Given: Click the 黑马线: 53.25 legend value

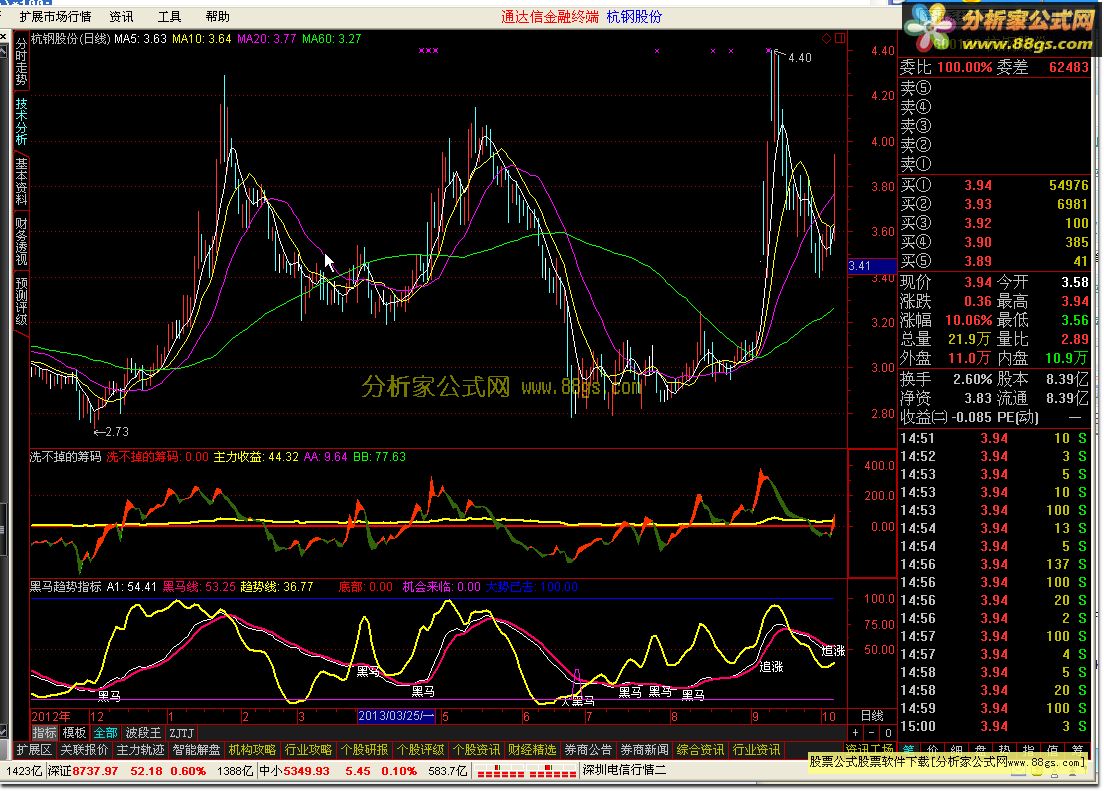Looking at the screenshot, I should [x=199, y=587].
